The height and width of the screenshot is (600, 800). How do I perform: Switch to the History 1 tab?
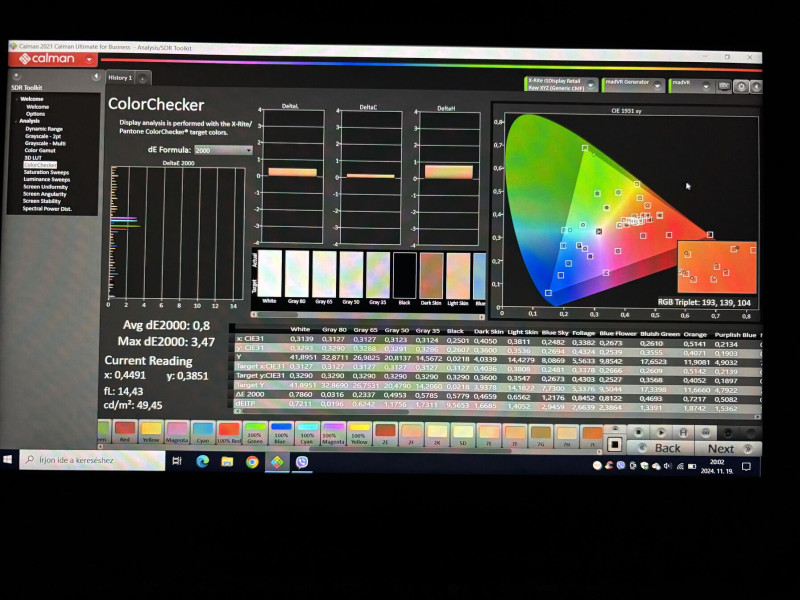[x=120, y=78]
